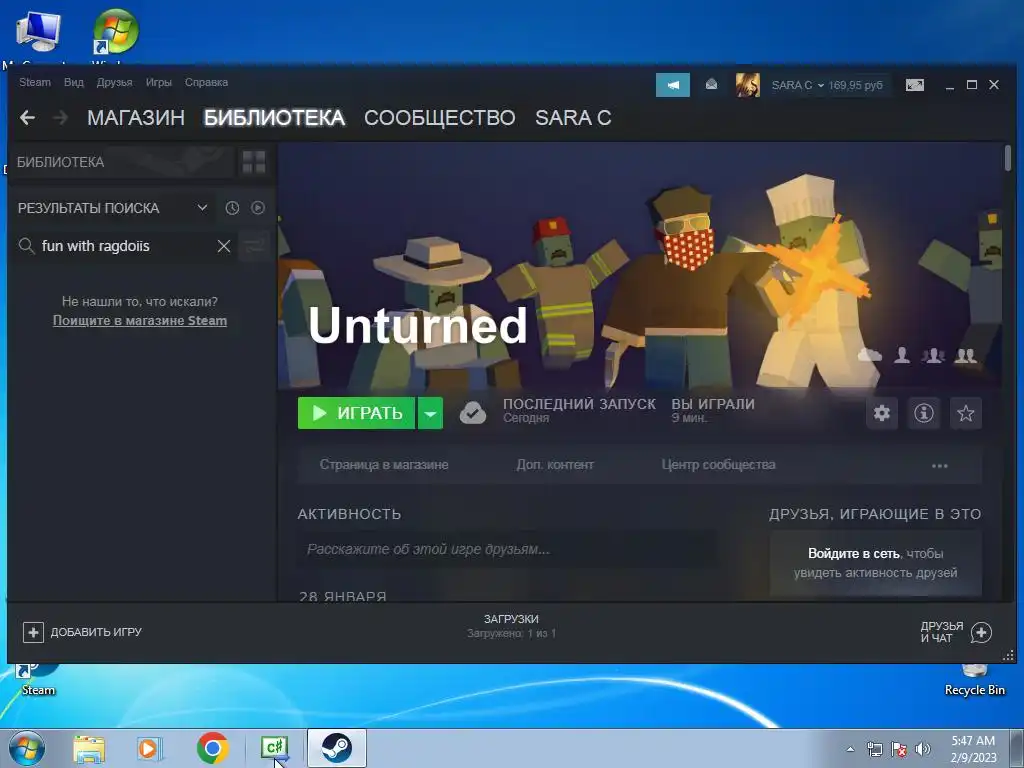Click the 169,95 руб wallet balance

point(856,86)
